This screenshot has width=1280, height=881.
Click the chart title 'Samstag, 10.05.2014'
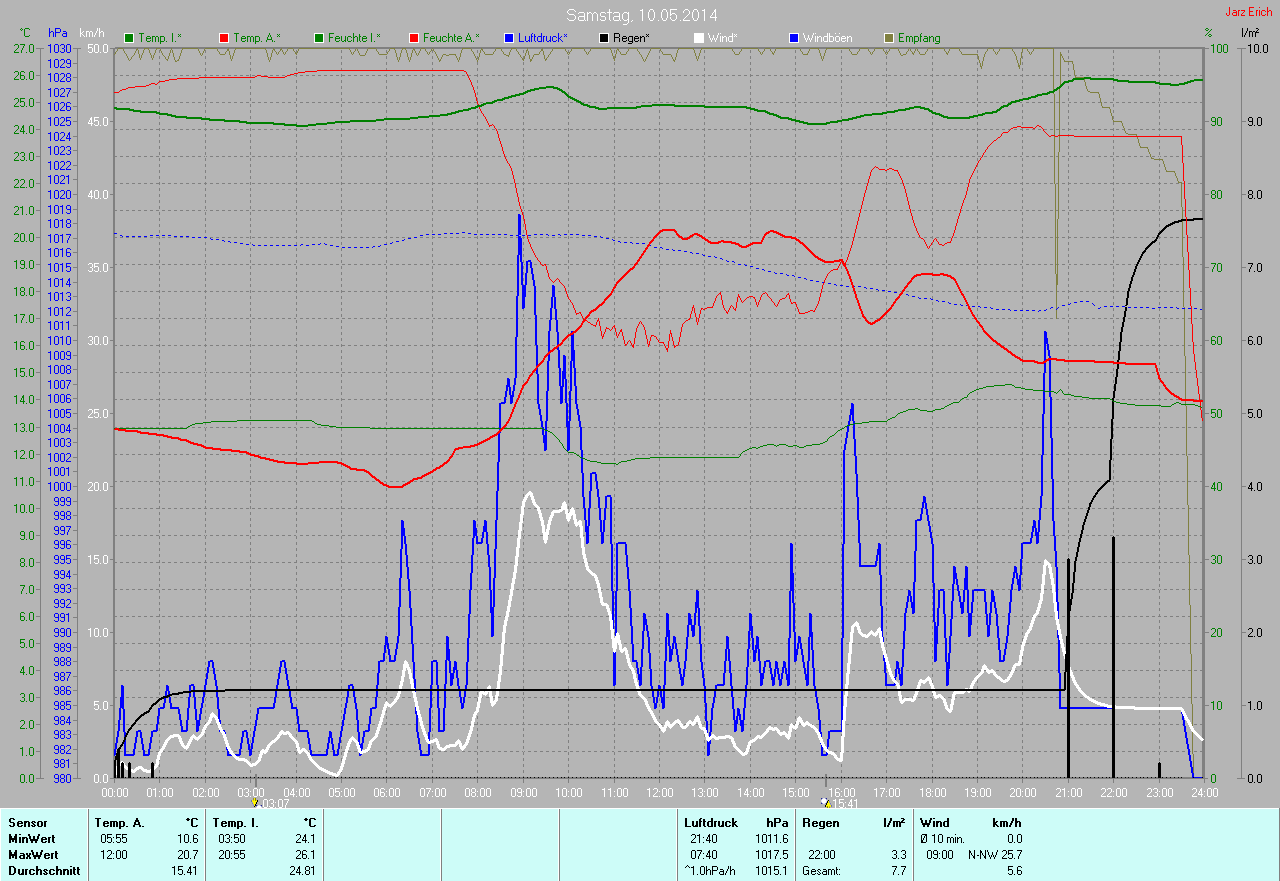[642, 15]
